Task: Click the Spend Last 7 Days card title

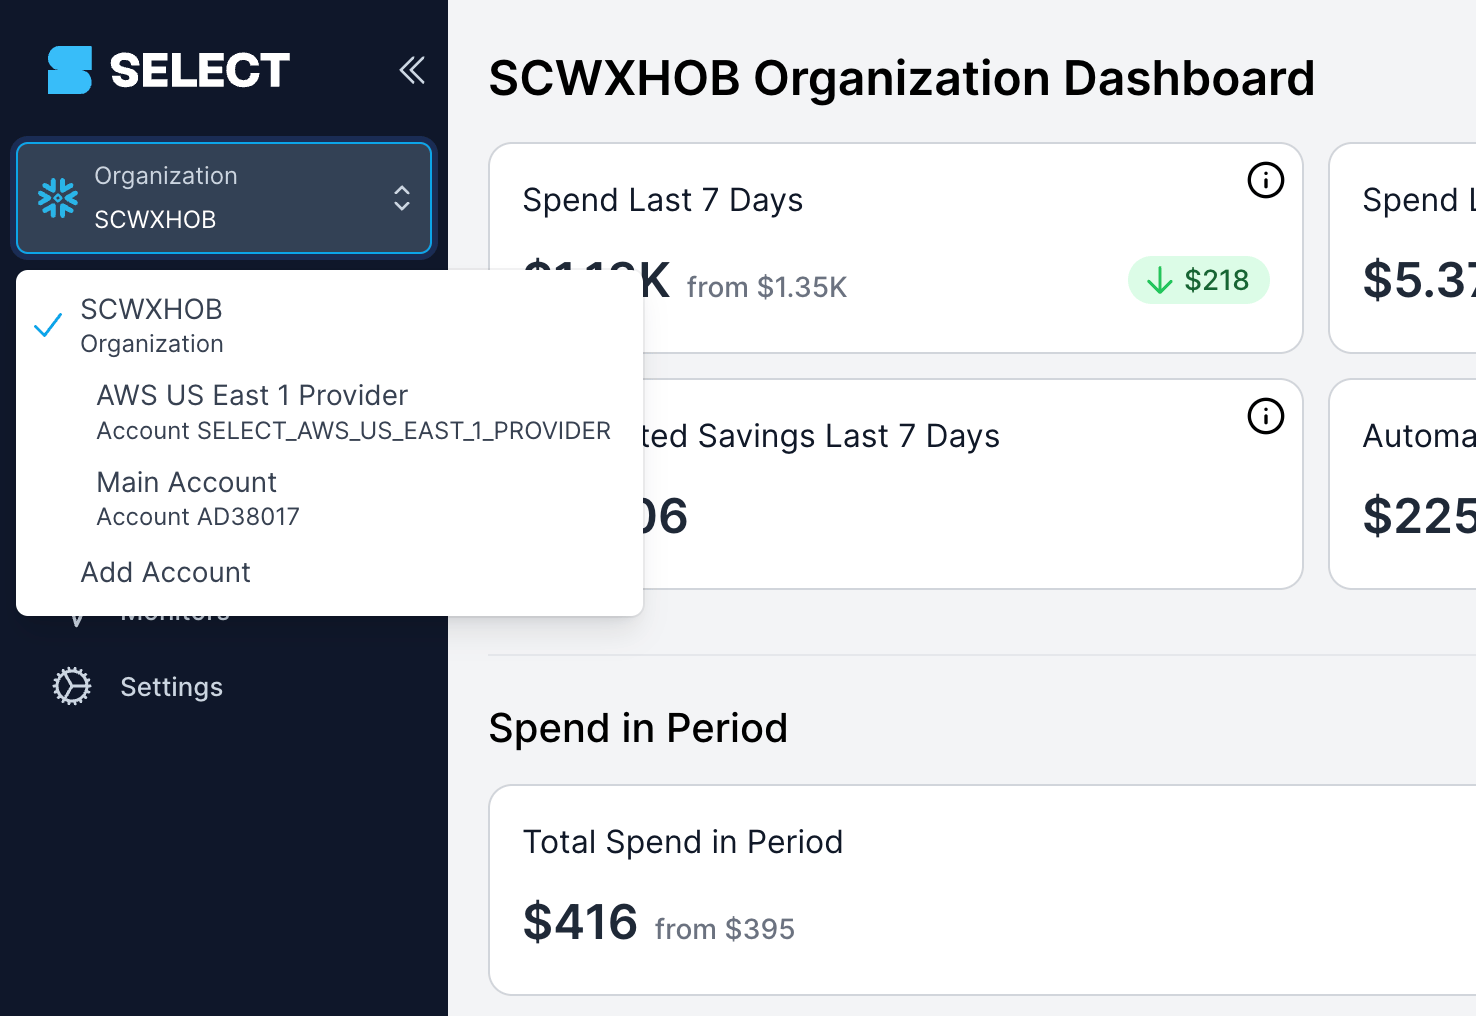Action: (662, 200)
